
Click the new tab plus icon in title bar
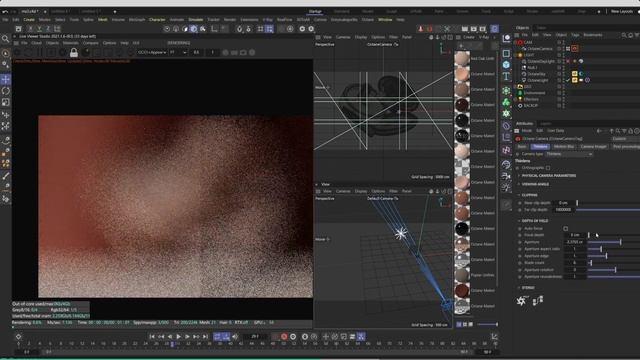click(x=115, y=11)
